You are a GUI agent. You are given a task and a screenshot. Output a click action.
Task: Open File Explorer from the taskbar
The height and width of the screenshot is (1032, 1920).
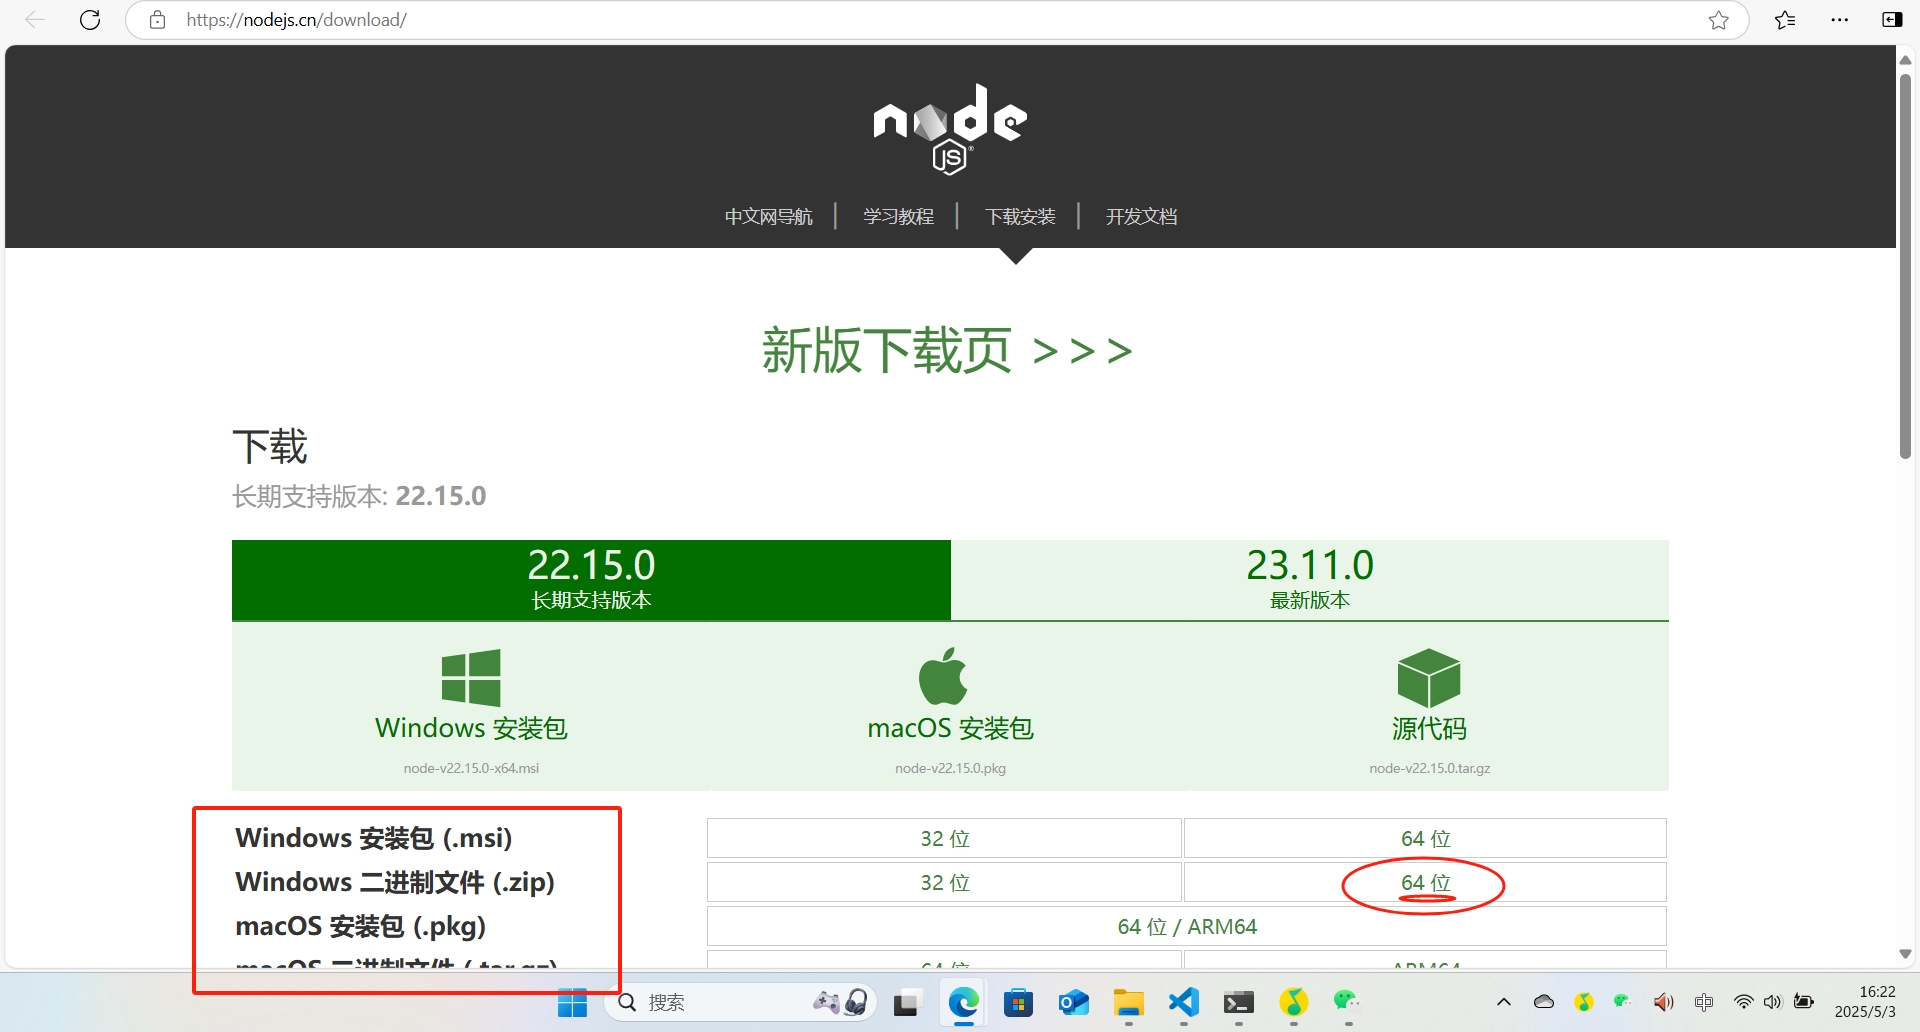click(1129, 1002)
